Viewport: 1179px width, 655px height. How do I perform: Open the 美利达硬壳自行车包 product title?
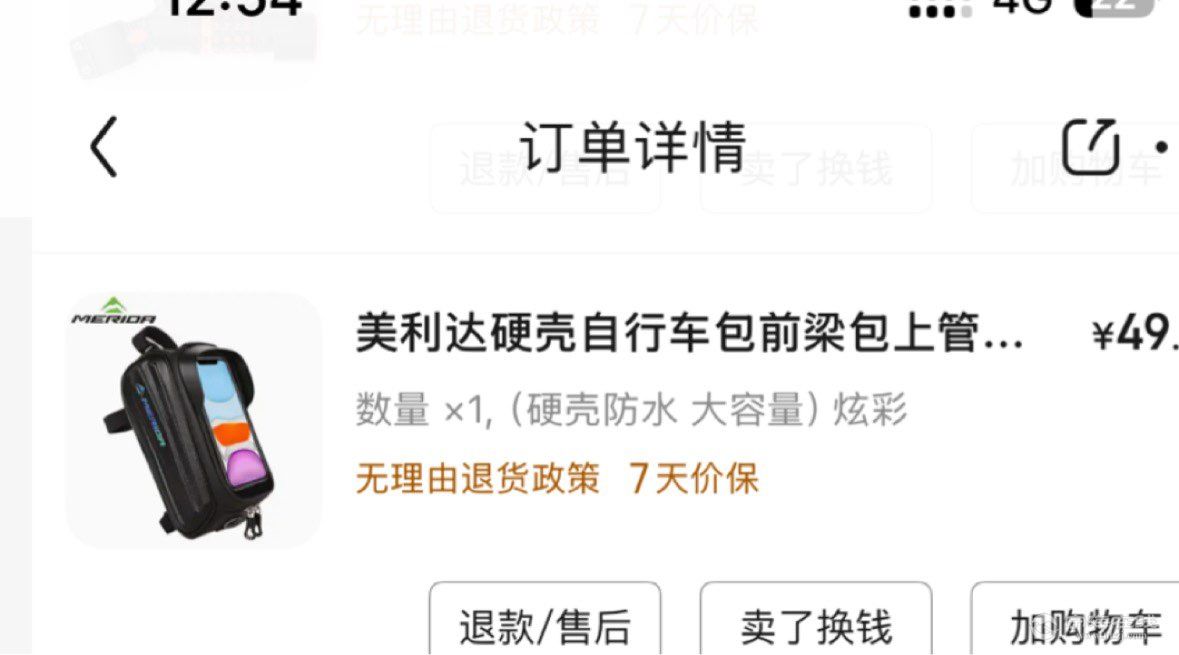(x=690, y=332)
